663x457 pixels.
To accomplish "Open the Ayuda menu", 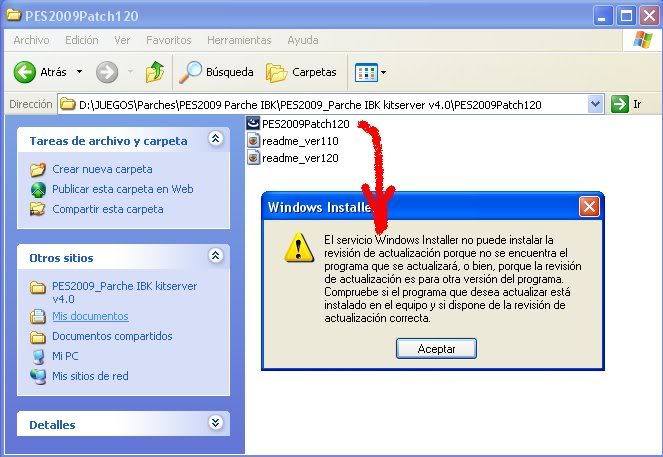I will (x=303, y=40).
